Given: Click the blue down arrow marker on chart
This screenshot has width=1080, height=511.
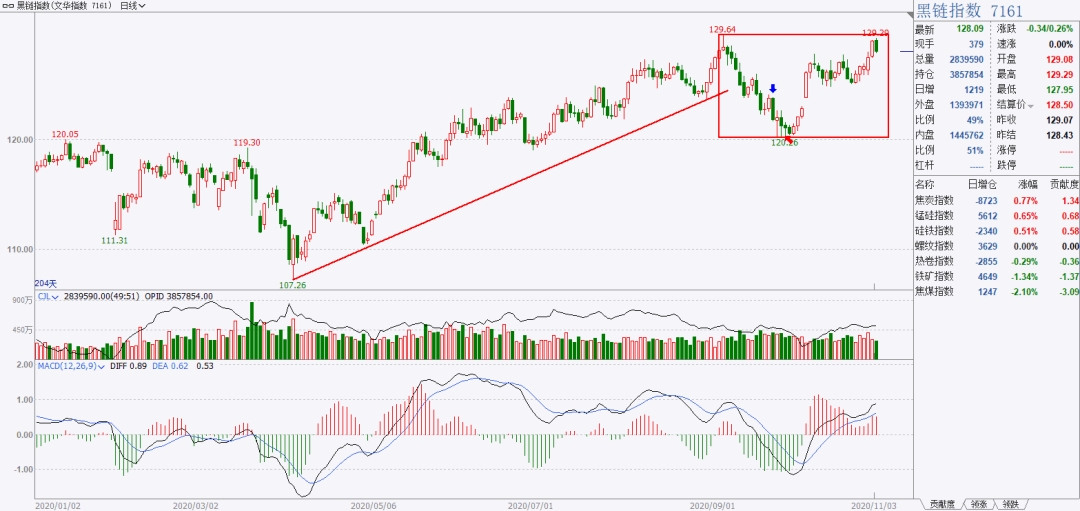Looking at the screenshot, I should (x=773, y=88).
